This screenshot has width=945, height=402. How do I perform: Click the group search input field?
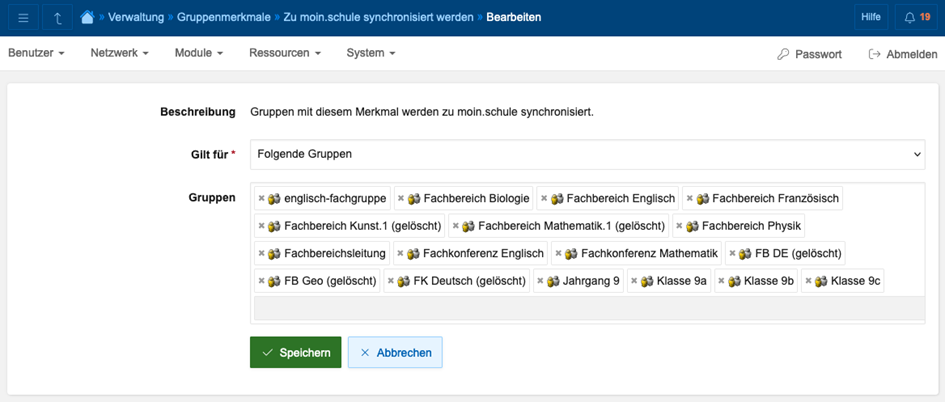(587, 308)
